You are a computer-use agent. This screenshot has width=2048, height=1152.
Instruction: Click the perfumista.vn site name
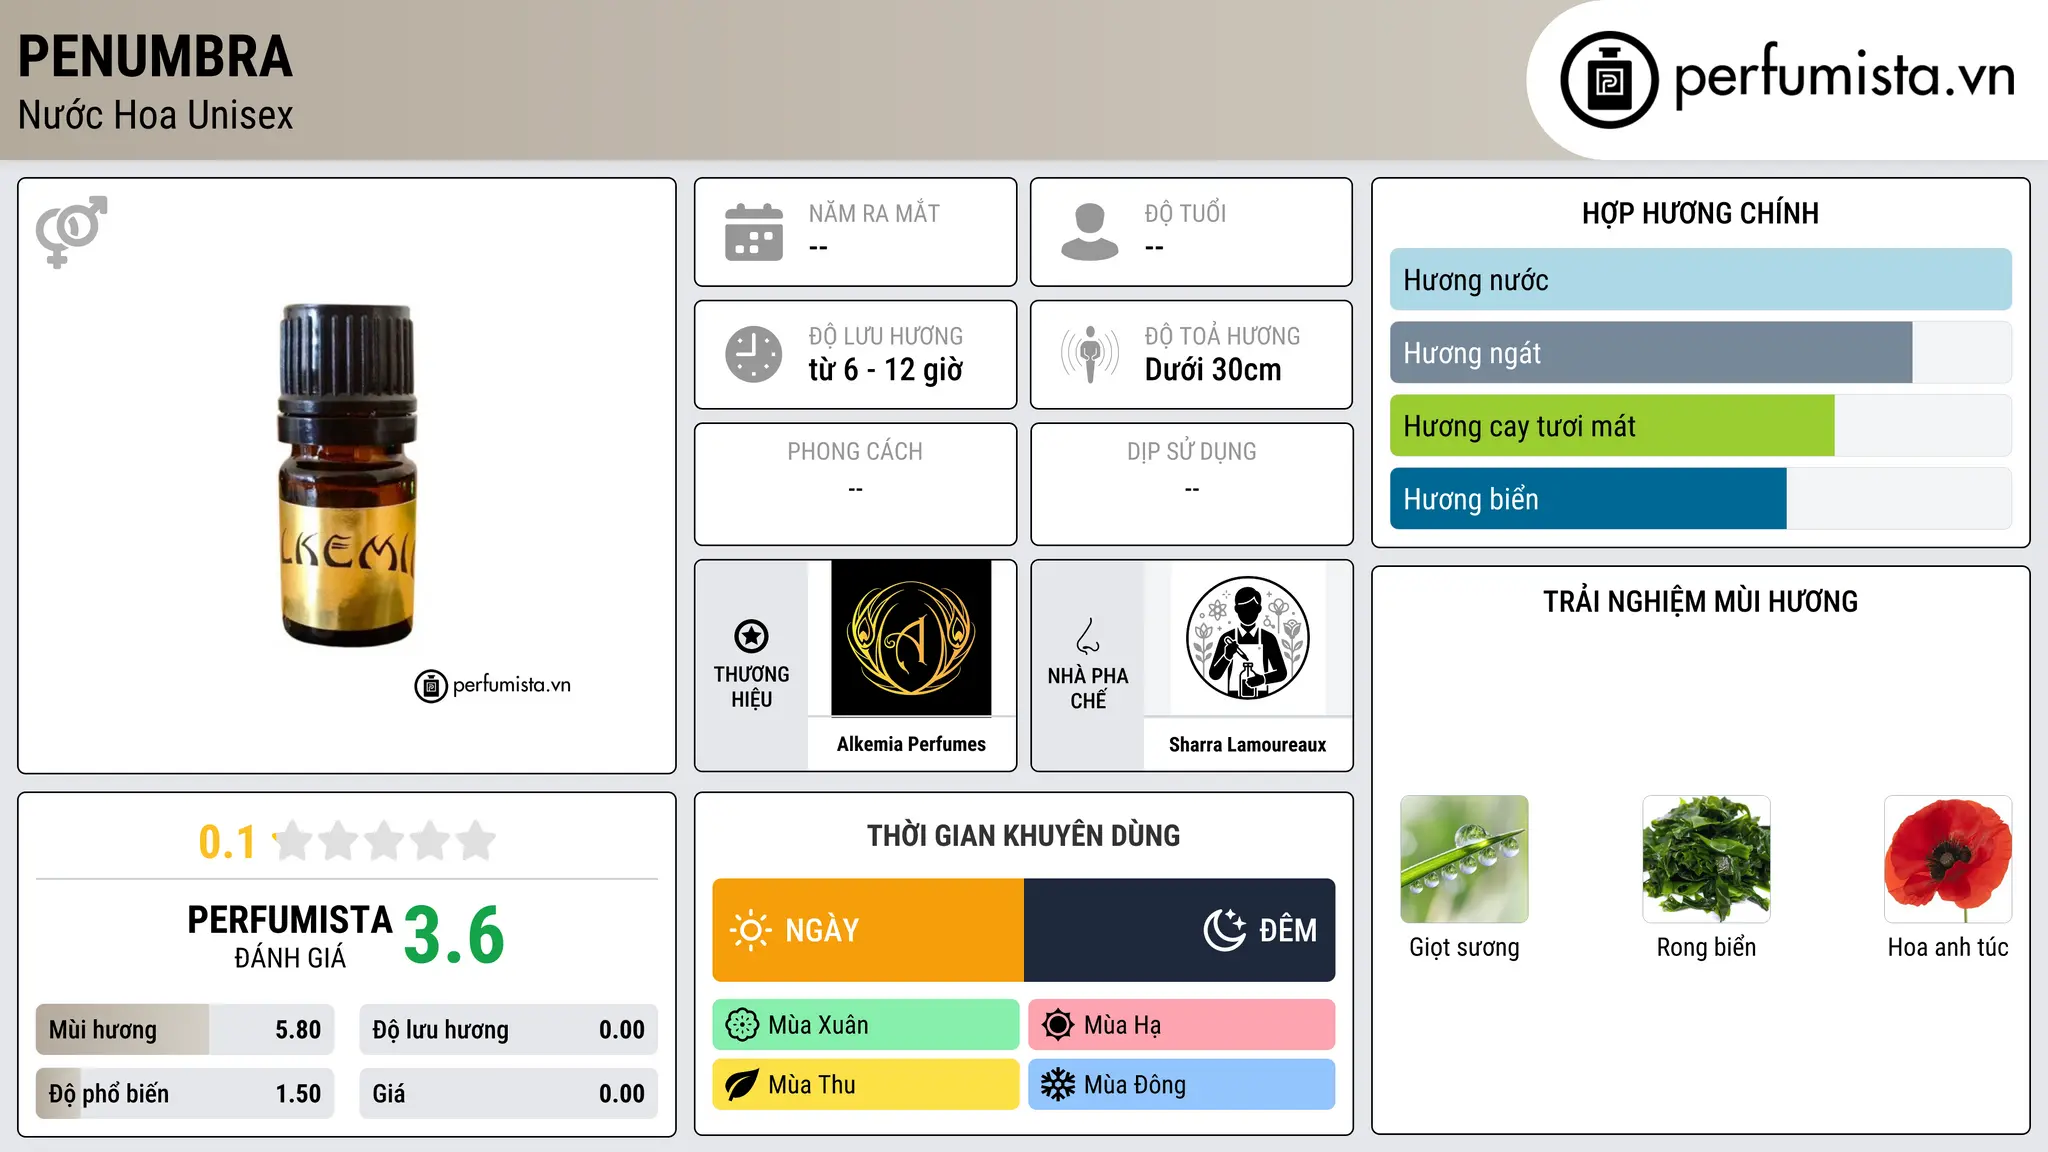pyautogui.click(x=1845, y=76)
